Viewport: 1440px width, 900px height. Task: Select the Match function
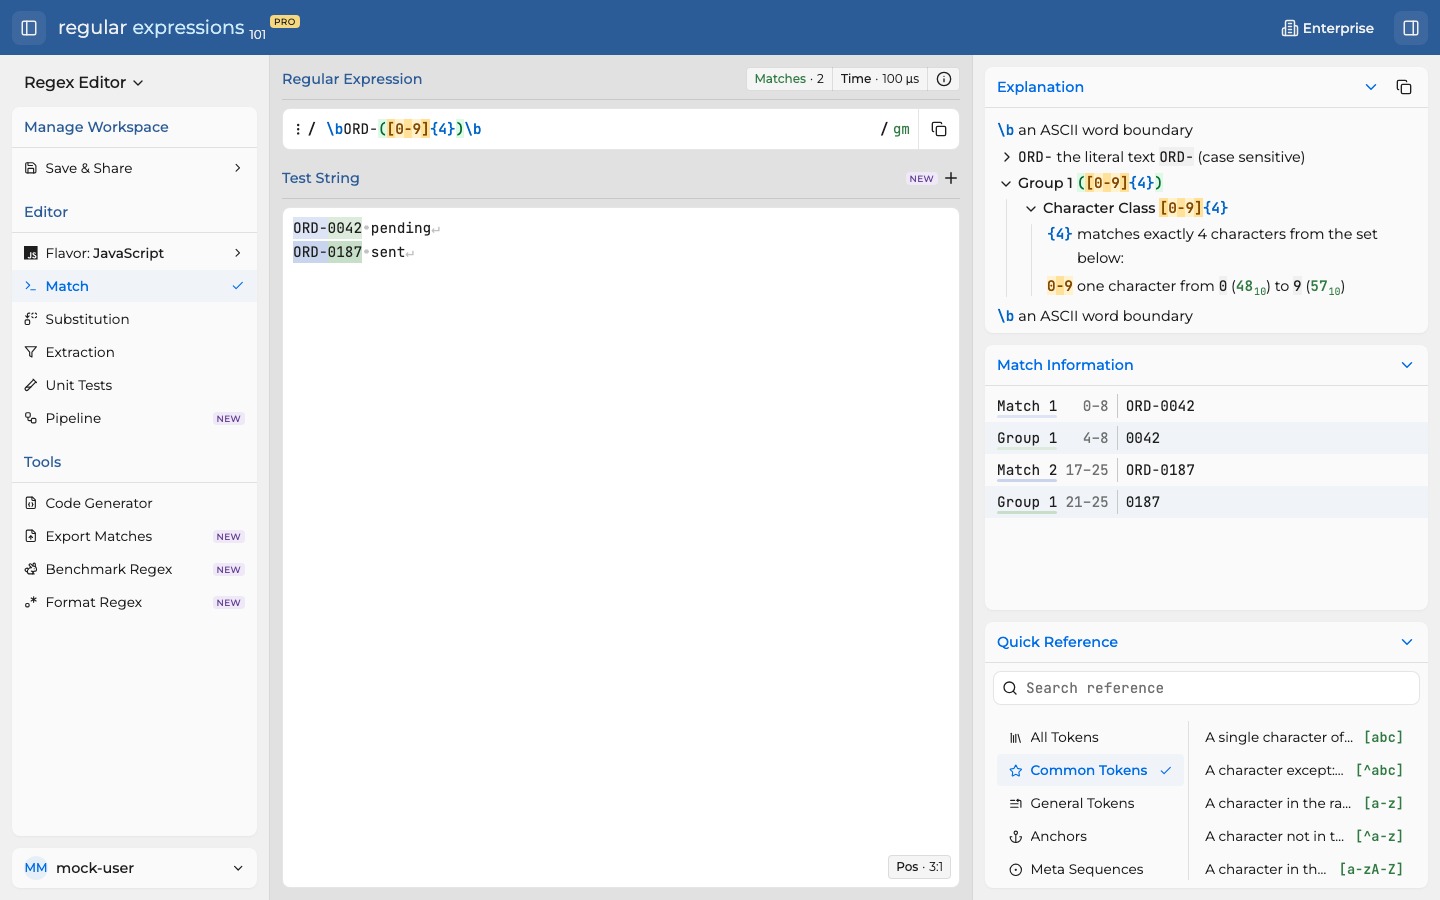(134, 286)
